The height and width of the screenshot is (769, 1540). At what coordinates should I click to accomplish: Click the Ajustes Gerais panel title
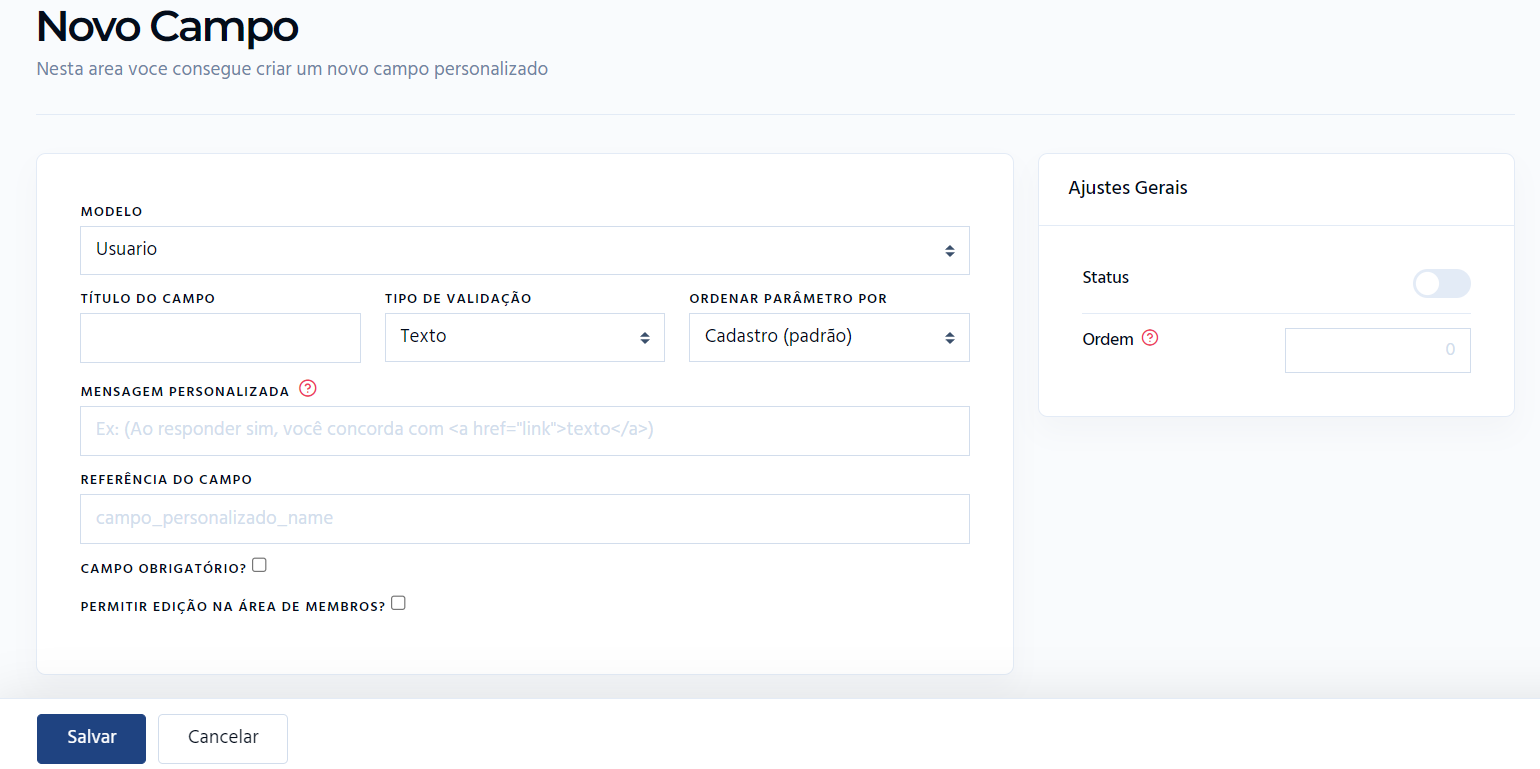(x=1128, y=188)
